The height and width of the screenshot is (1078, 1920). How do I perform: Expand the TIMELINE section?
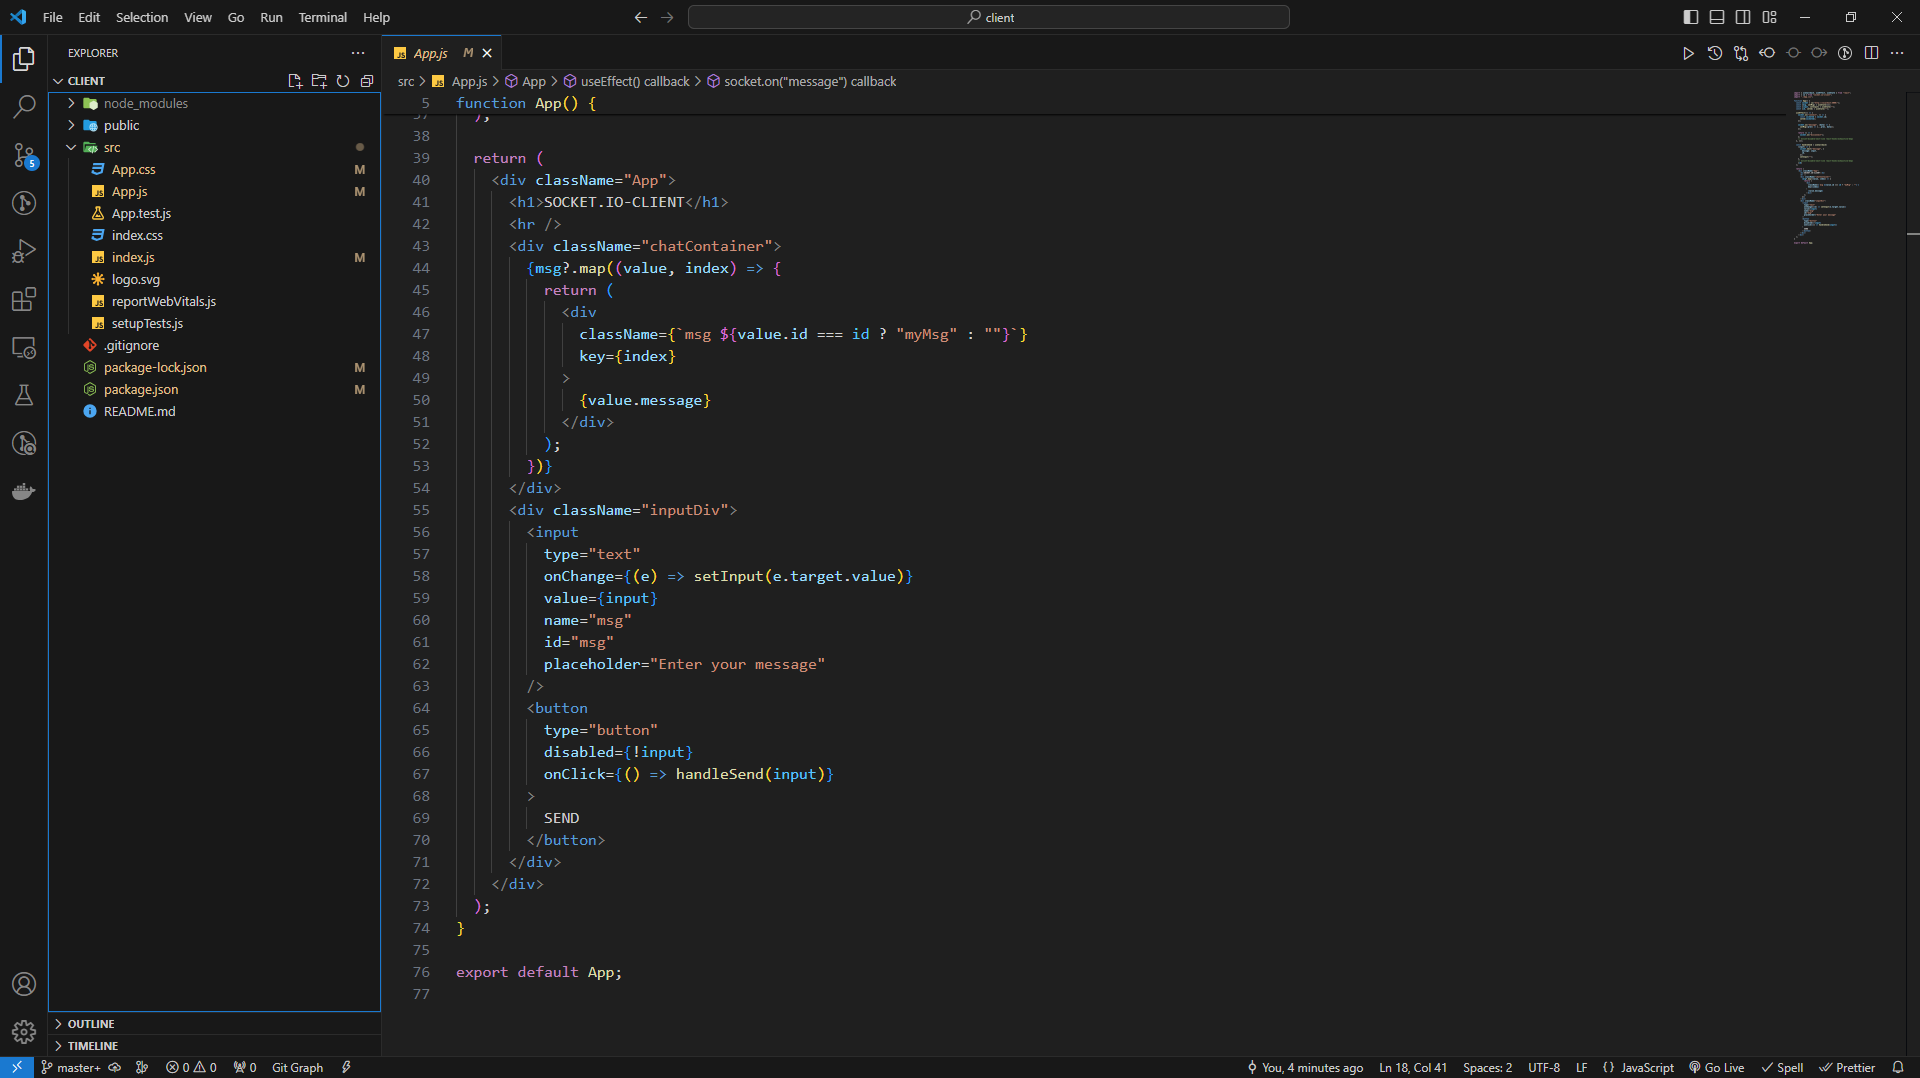tap(92, 1046)
